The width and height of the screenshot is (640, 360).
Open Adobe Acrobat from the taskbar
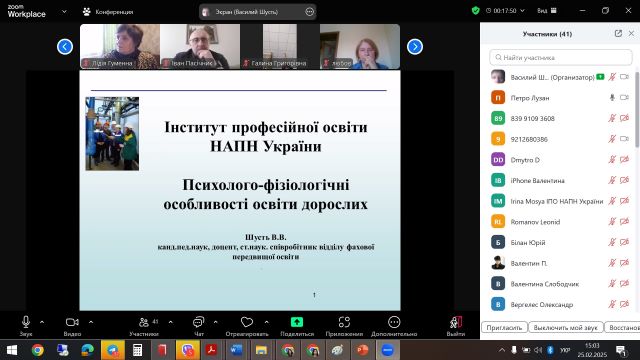[211, 350]
